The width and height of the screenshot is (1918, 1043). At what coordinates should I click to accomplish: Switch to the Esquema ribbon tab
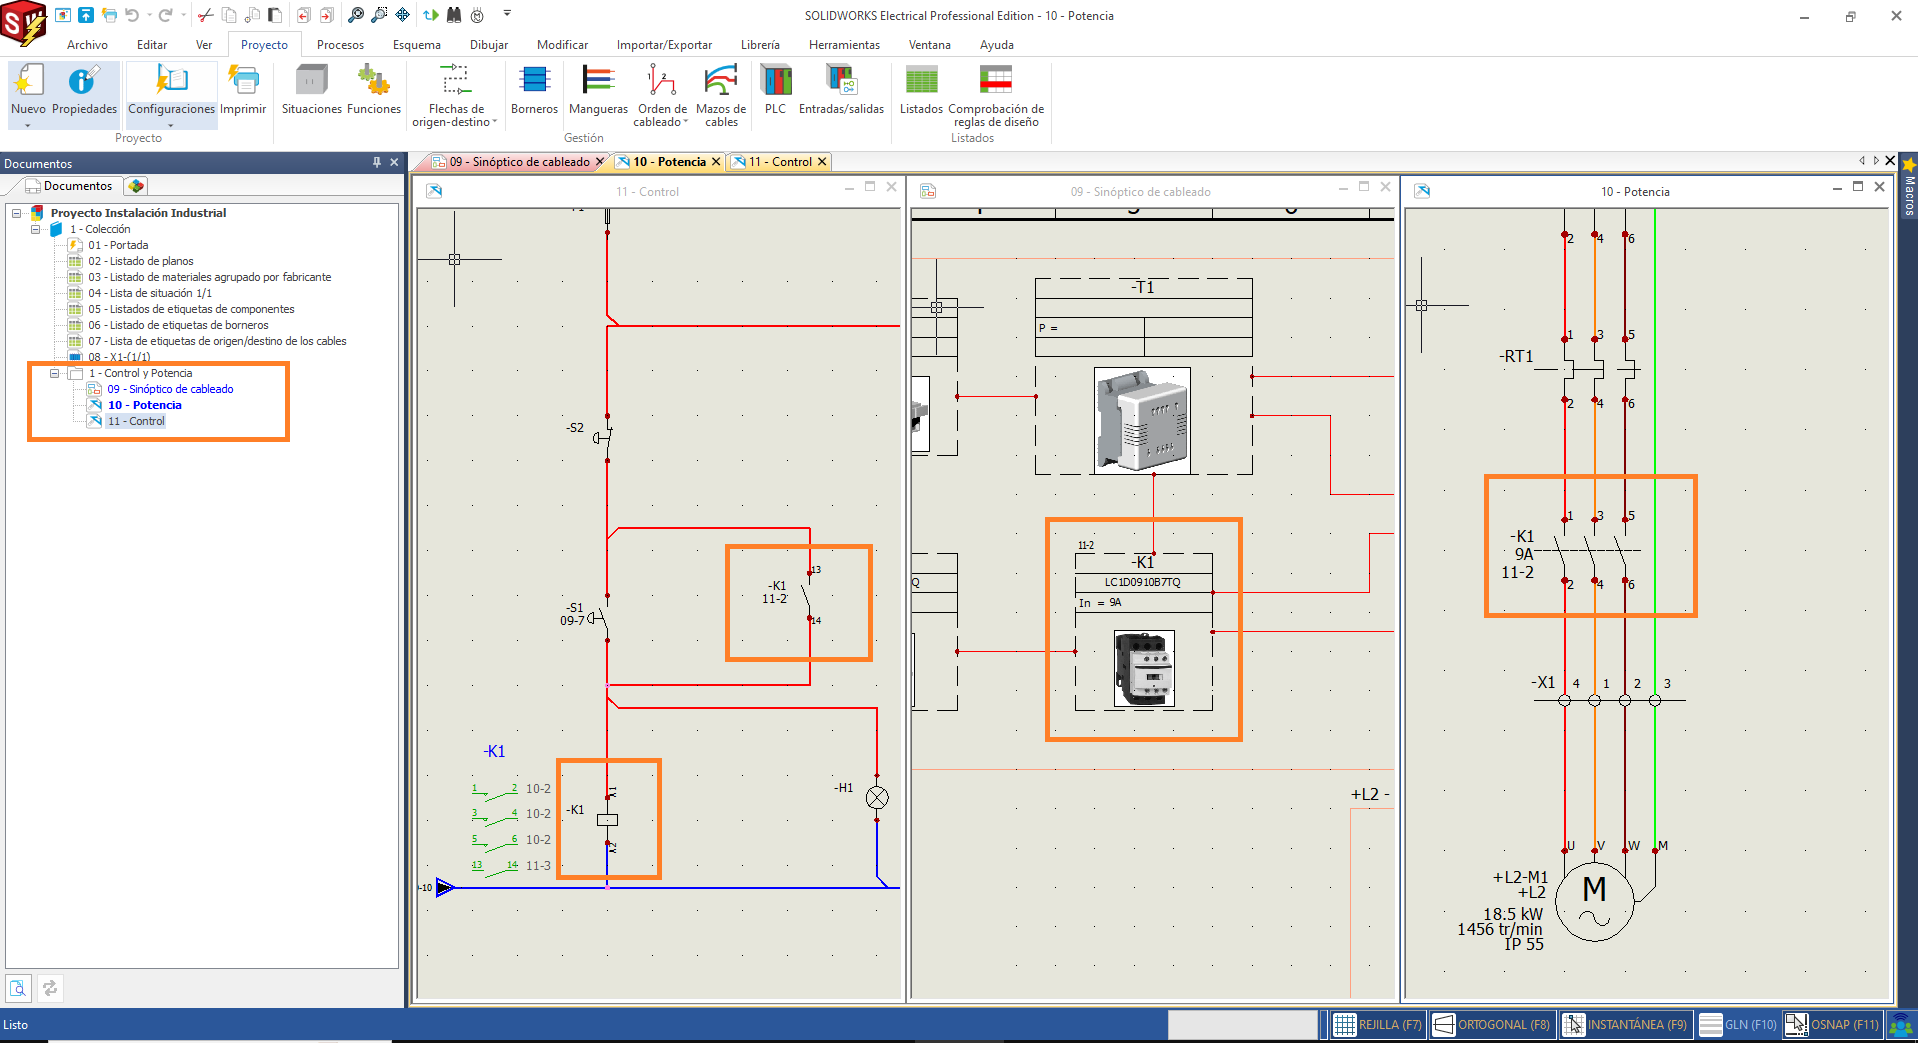(416, 44)
